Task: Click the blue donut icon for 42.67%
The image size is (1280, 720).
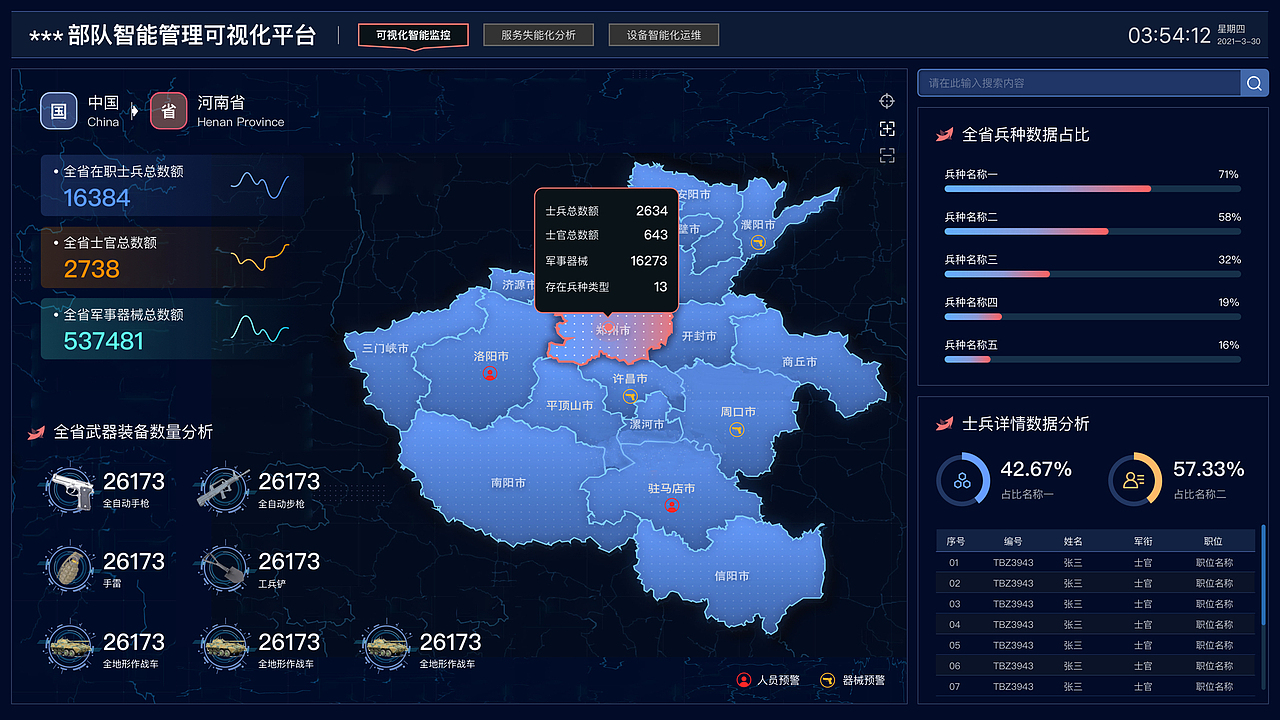Action: 963,481
